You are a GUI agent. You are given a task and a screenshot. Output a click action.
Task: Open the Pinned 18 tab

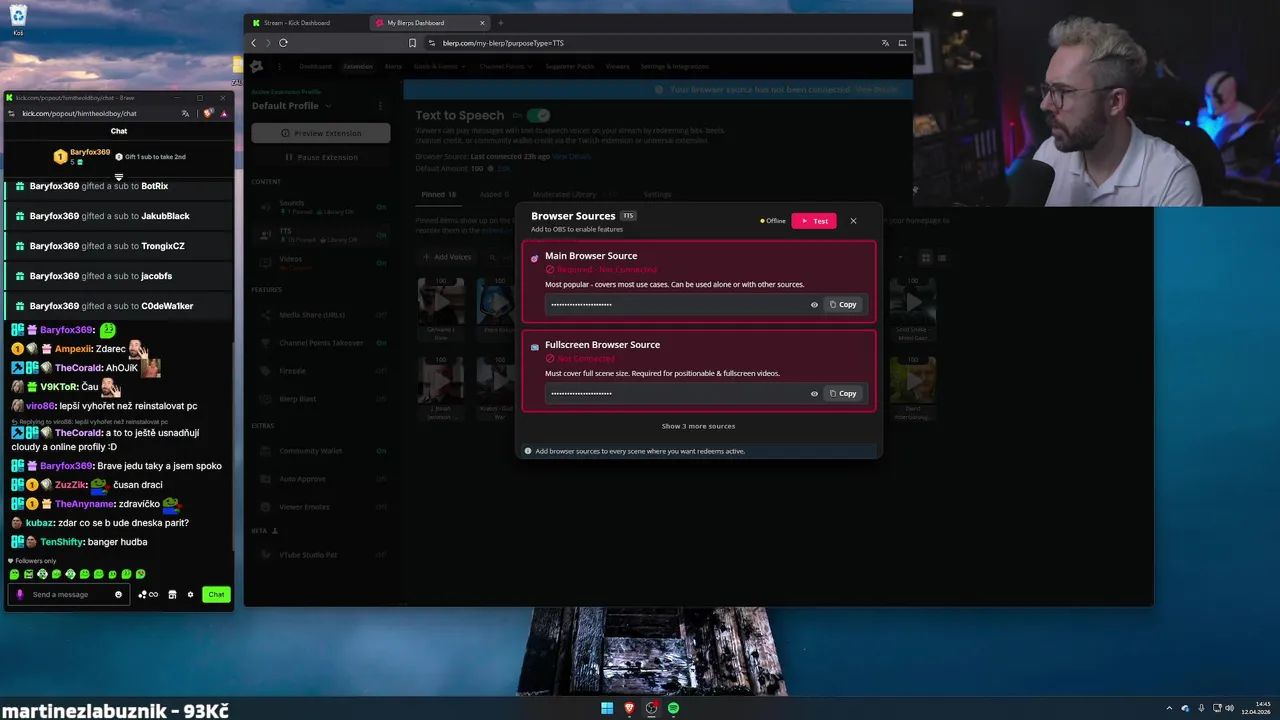[438, 194]
